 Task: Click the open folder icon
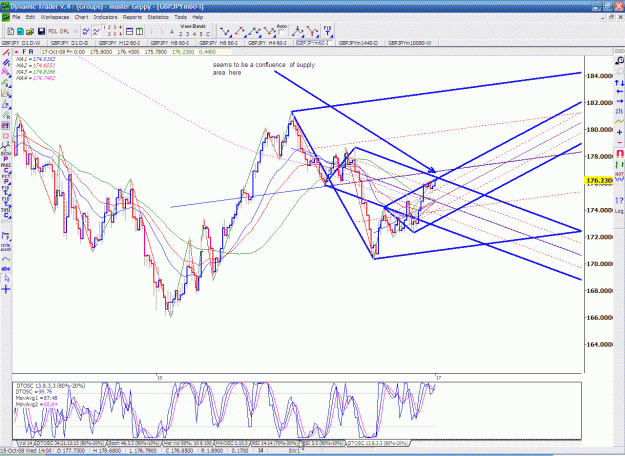pos(30,31)
